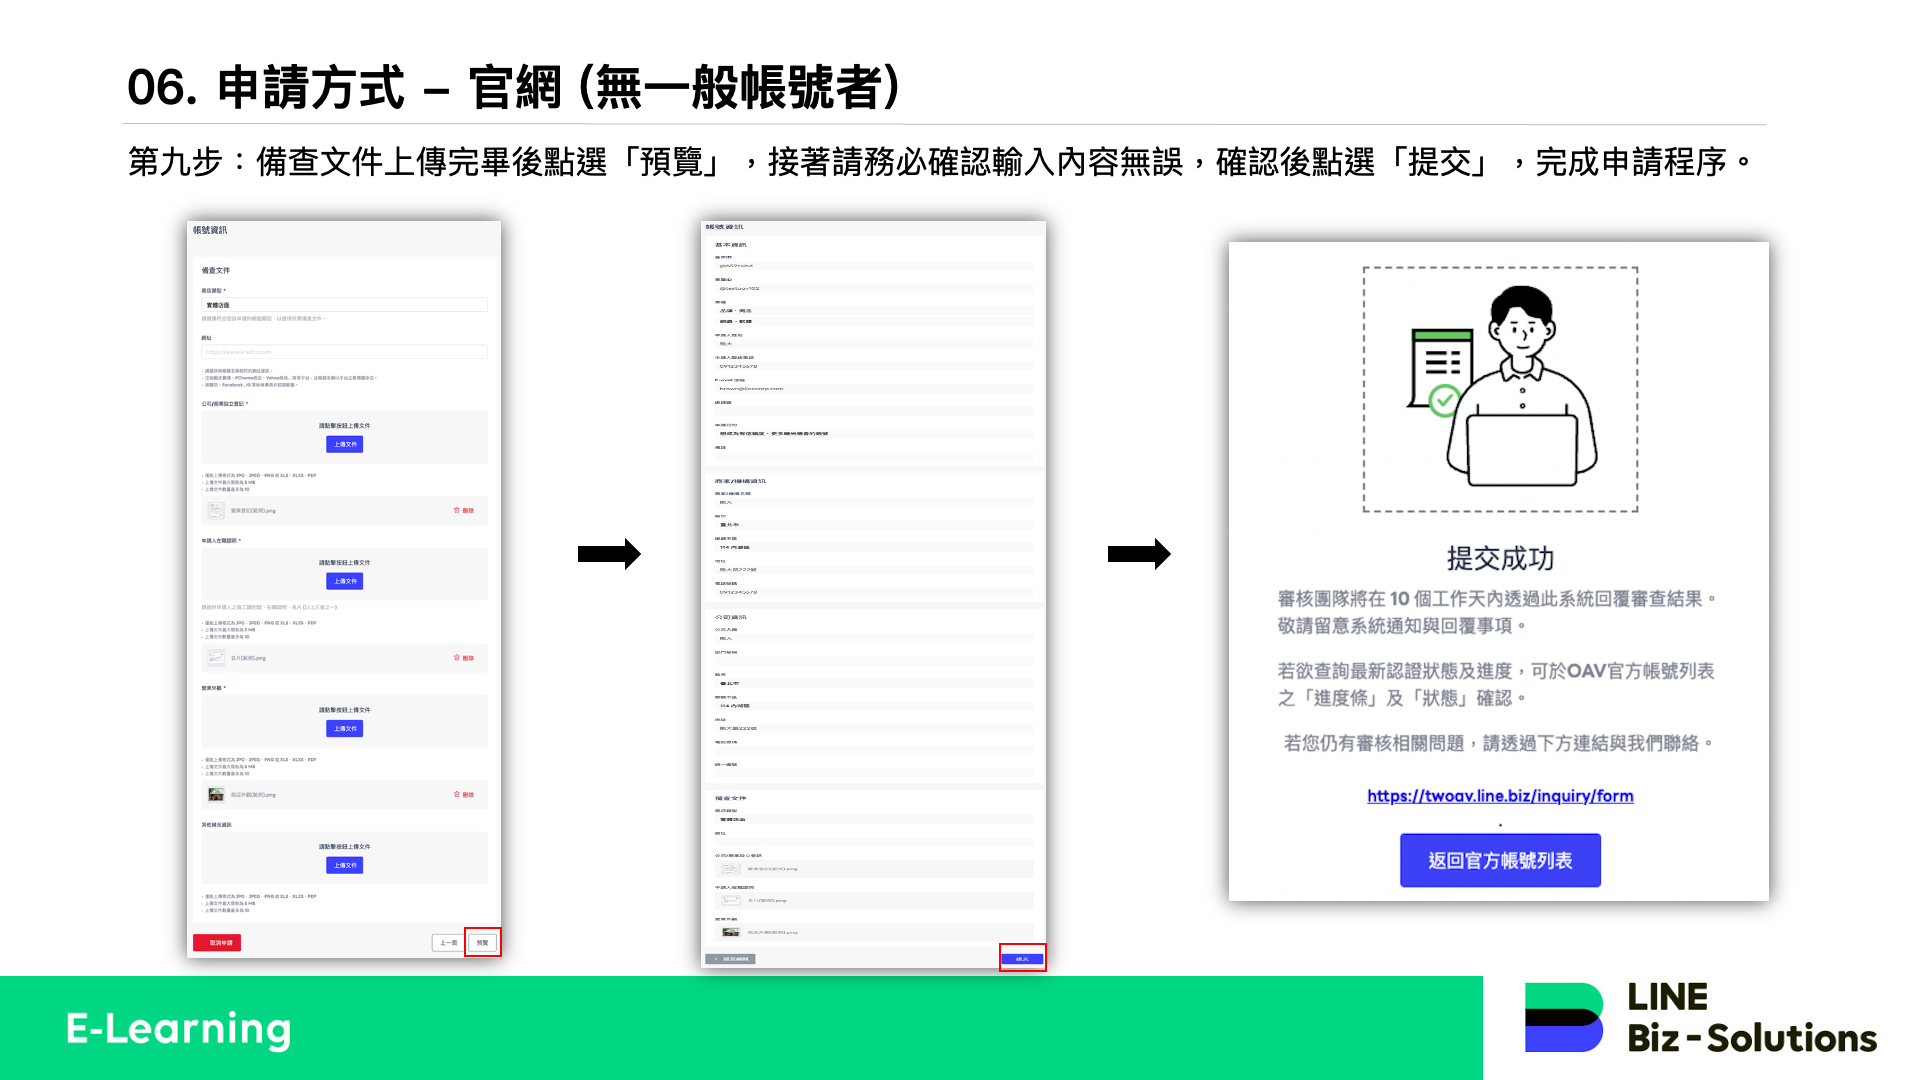This screenshot has height=1080, width=1920.
Task: Delete the uploaded business registration file
Action: pyautogui.click(x=464, y=510)
